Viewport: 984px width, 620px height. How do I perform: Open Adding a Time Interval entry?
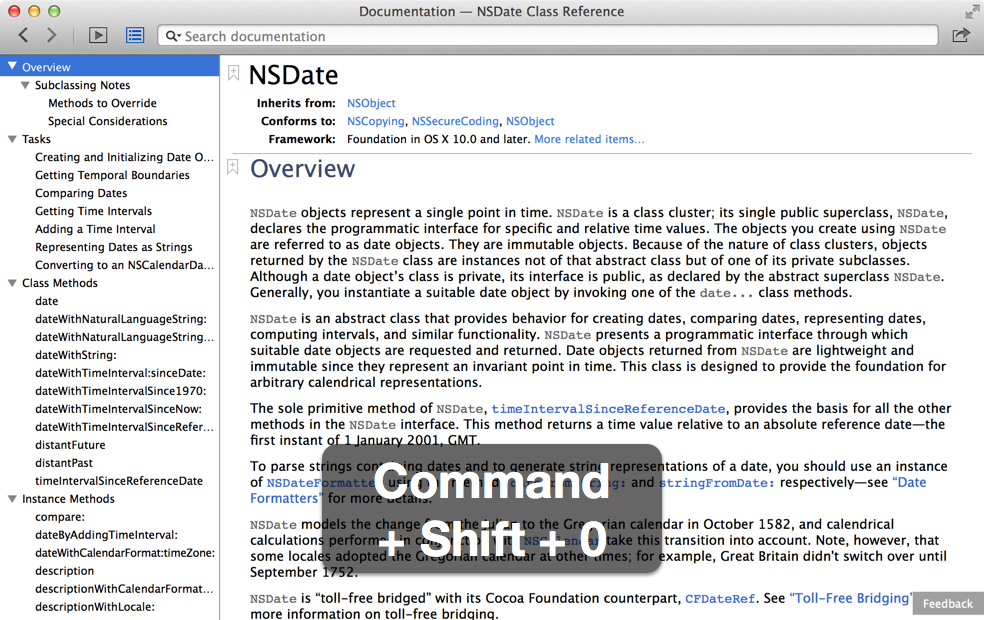[95, 229]
